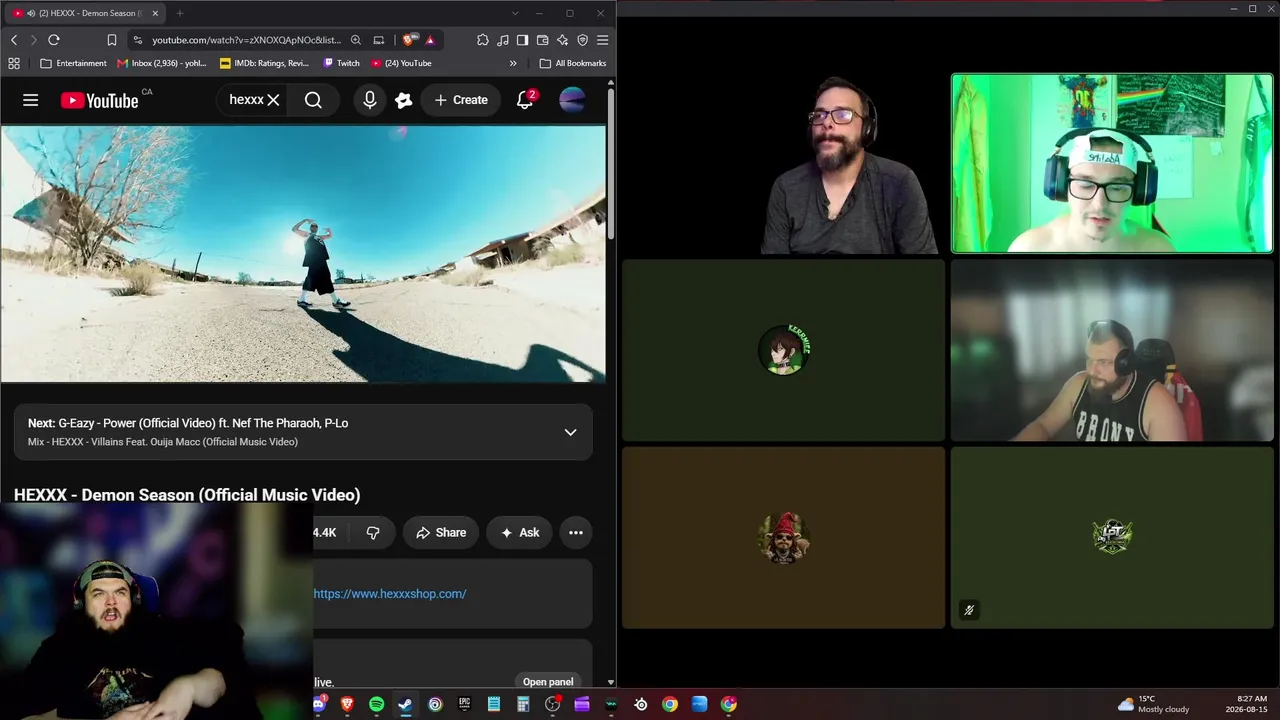Open site settings icon in address bar

[x=137, y=40]
